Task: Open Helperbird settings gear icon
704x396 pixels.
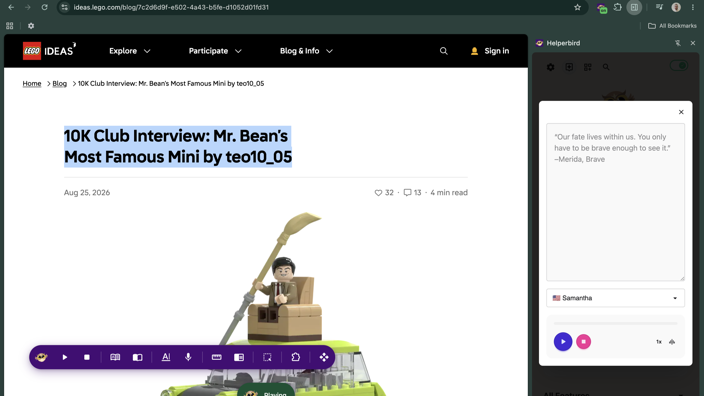Action: click(550, 67)
